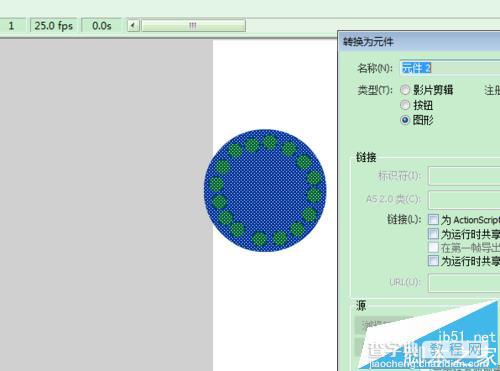
Task: Click the 25.0 fps frame rate display
Action: pyautogui.click(x=54, y=25)
